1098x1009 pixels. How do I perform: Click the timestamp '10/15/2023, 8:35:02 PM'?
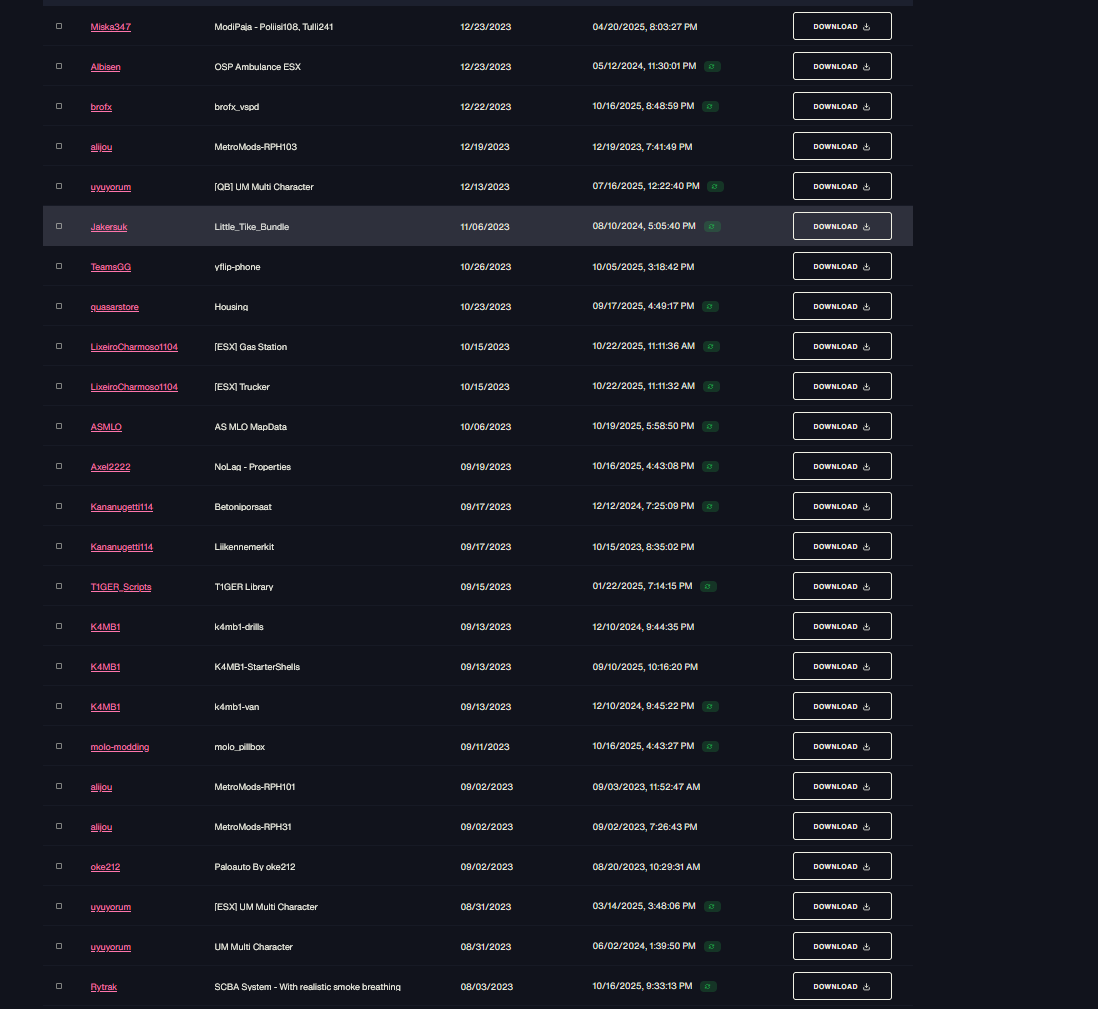[x=644, y=547]
